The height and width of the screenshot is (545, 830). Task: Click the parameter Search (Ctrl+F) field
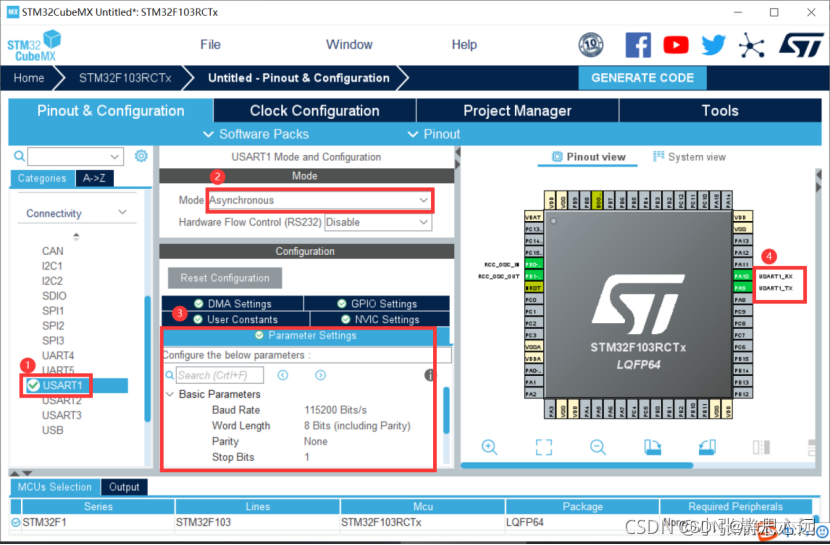tap(220, 375)
